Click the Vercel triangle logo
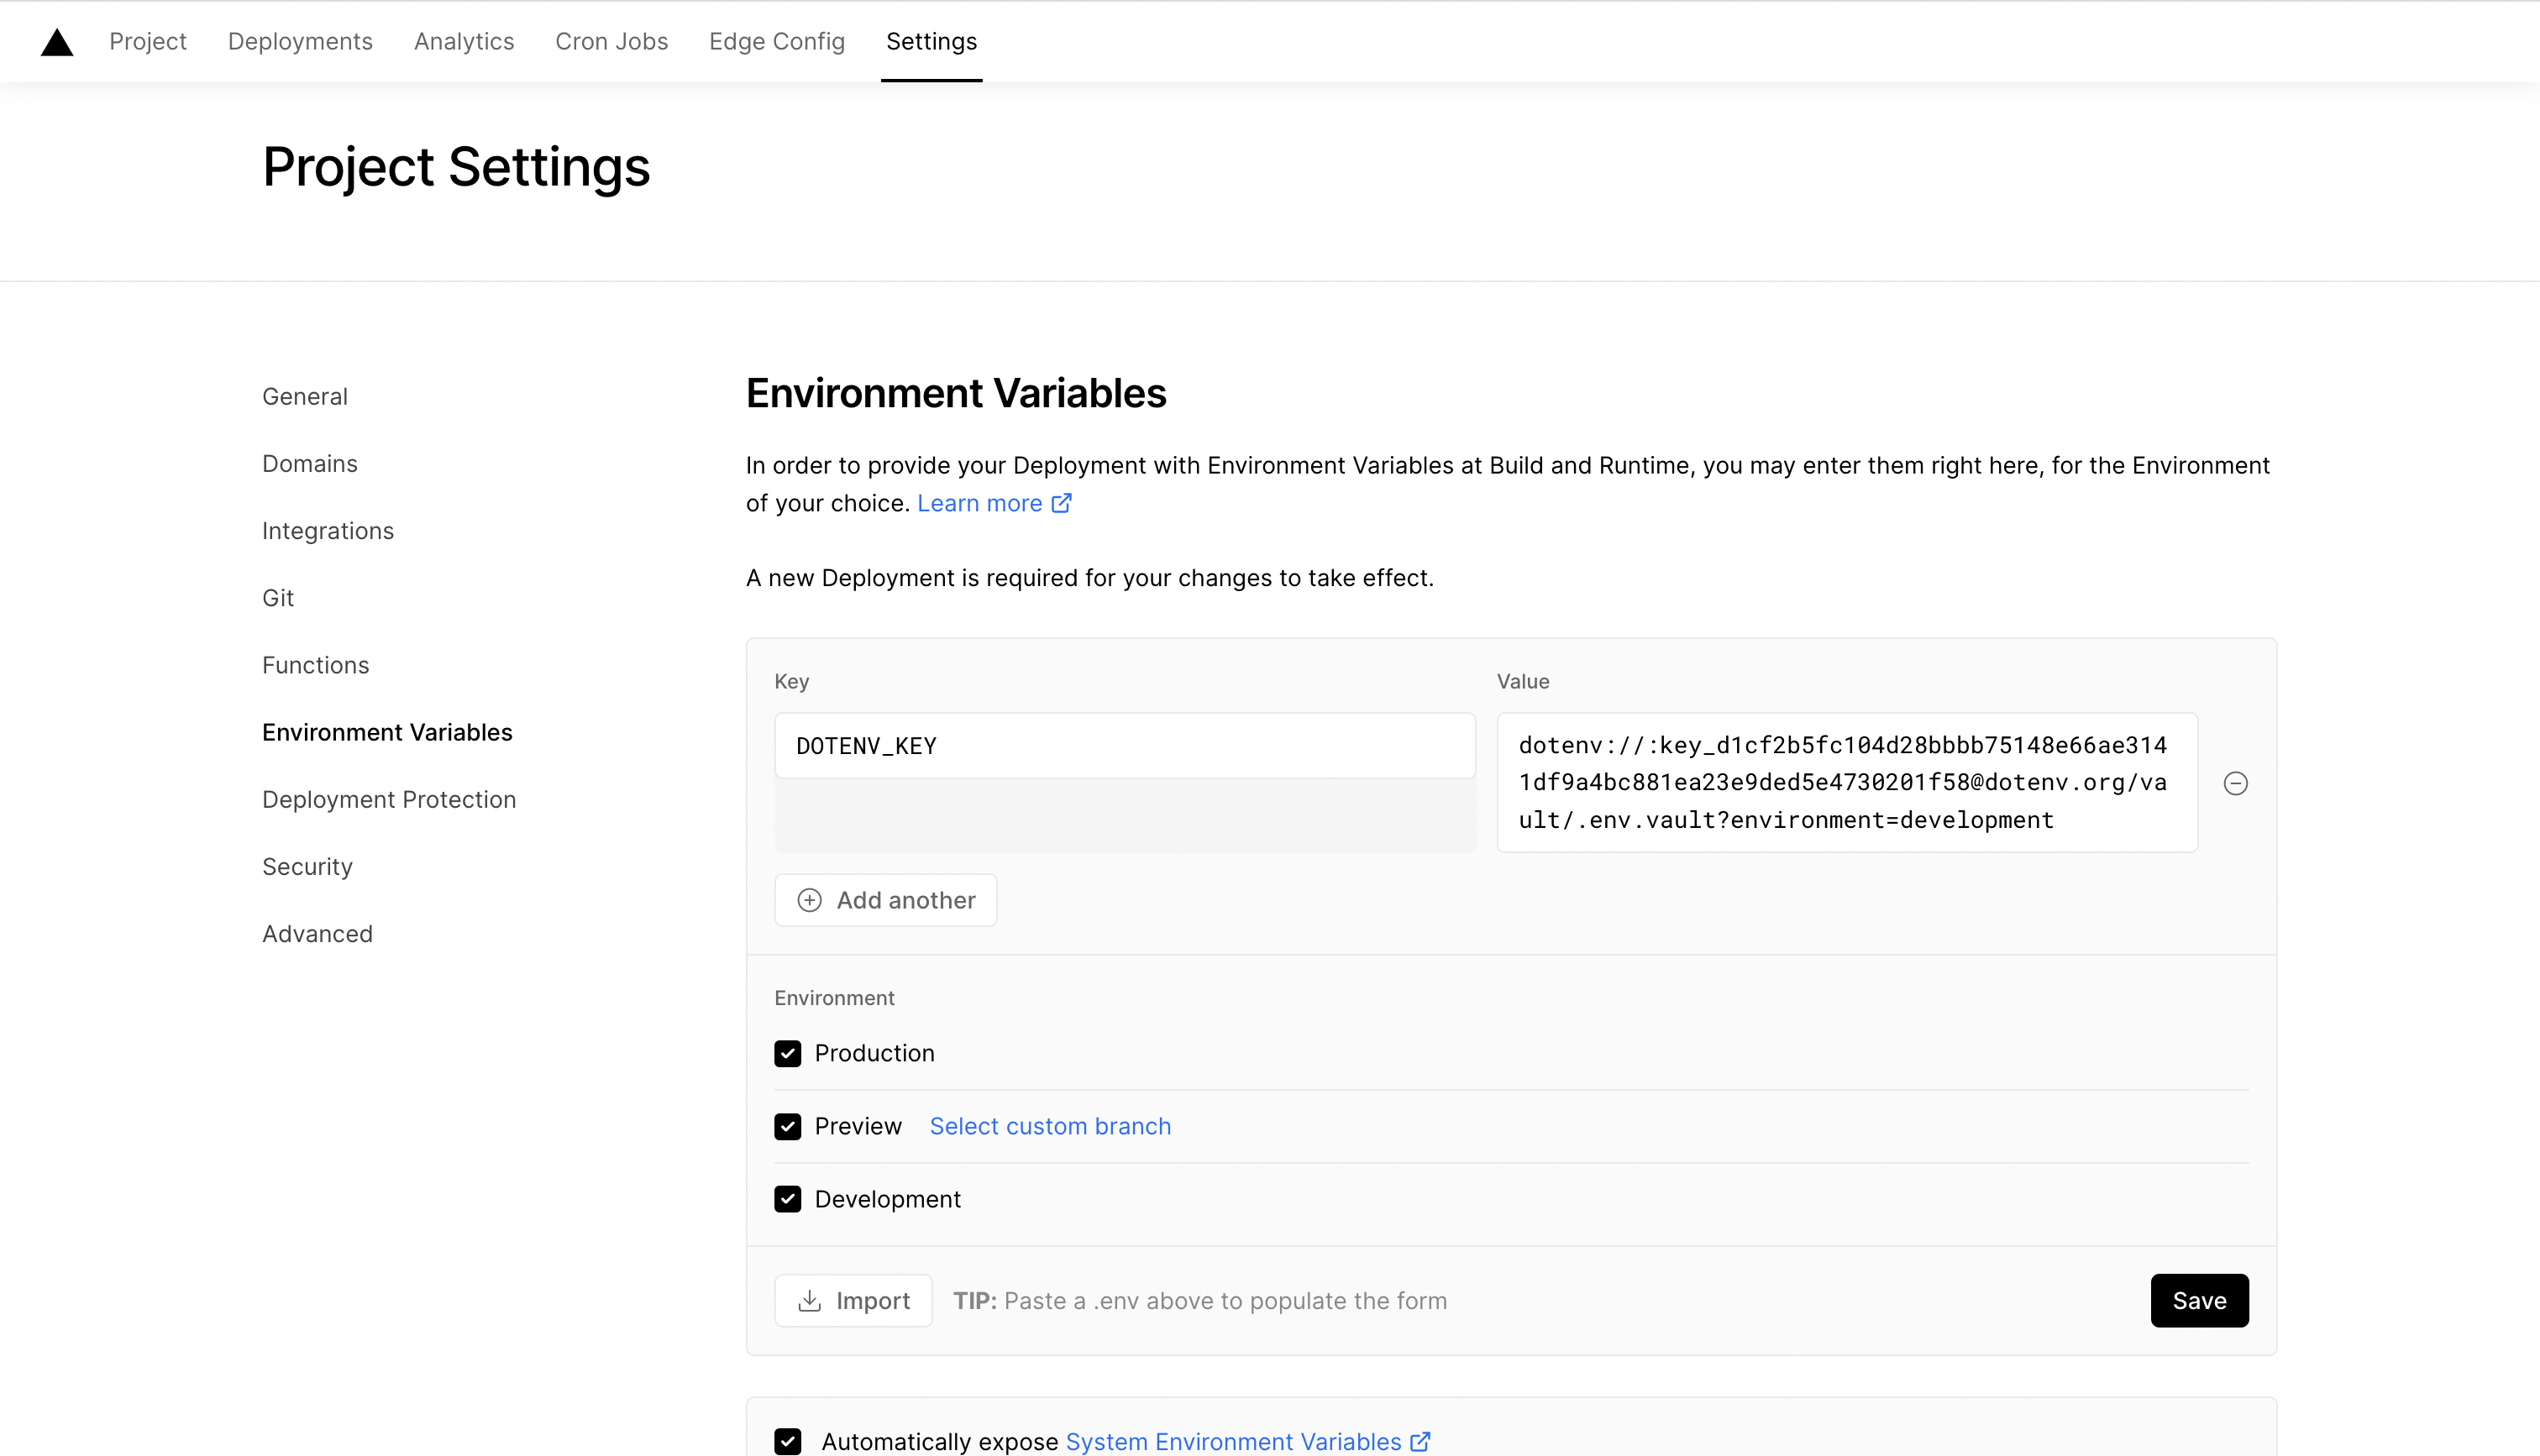 (x=57, y=42)
